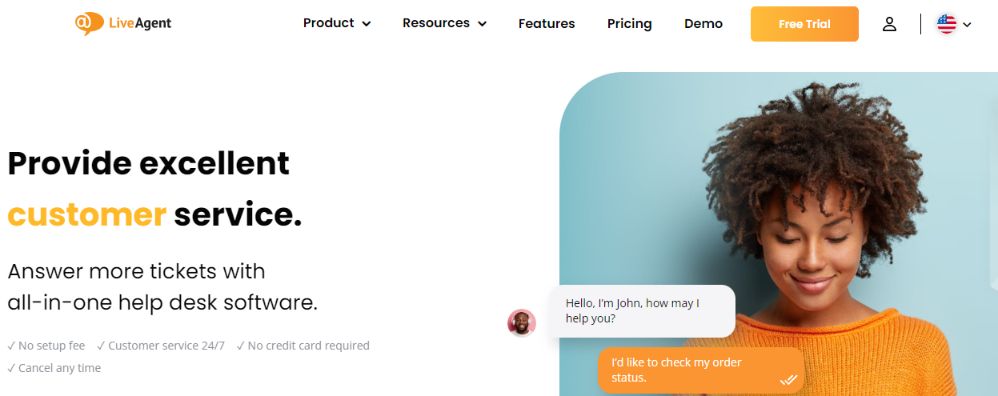998x396 pixels.
Task: Click the woman hero image
Action: coord(778,234)
